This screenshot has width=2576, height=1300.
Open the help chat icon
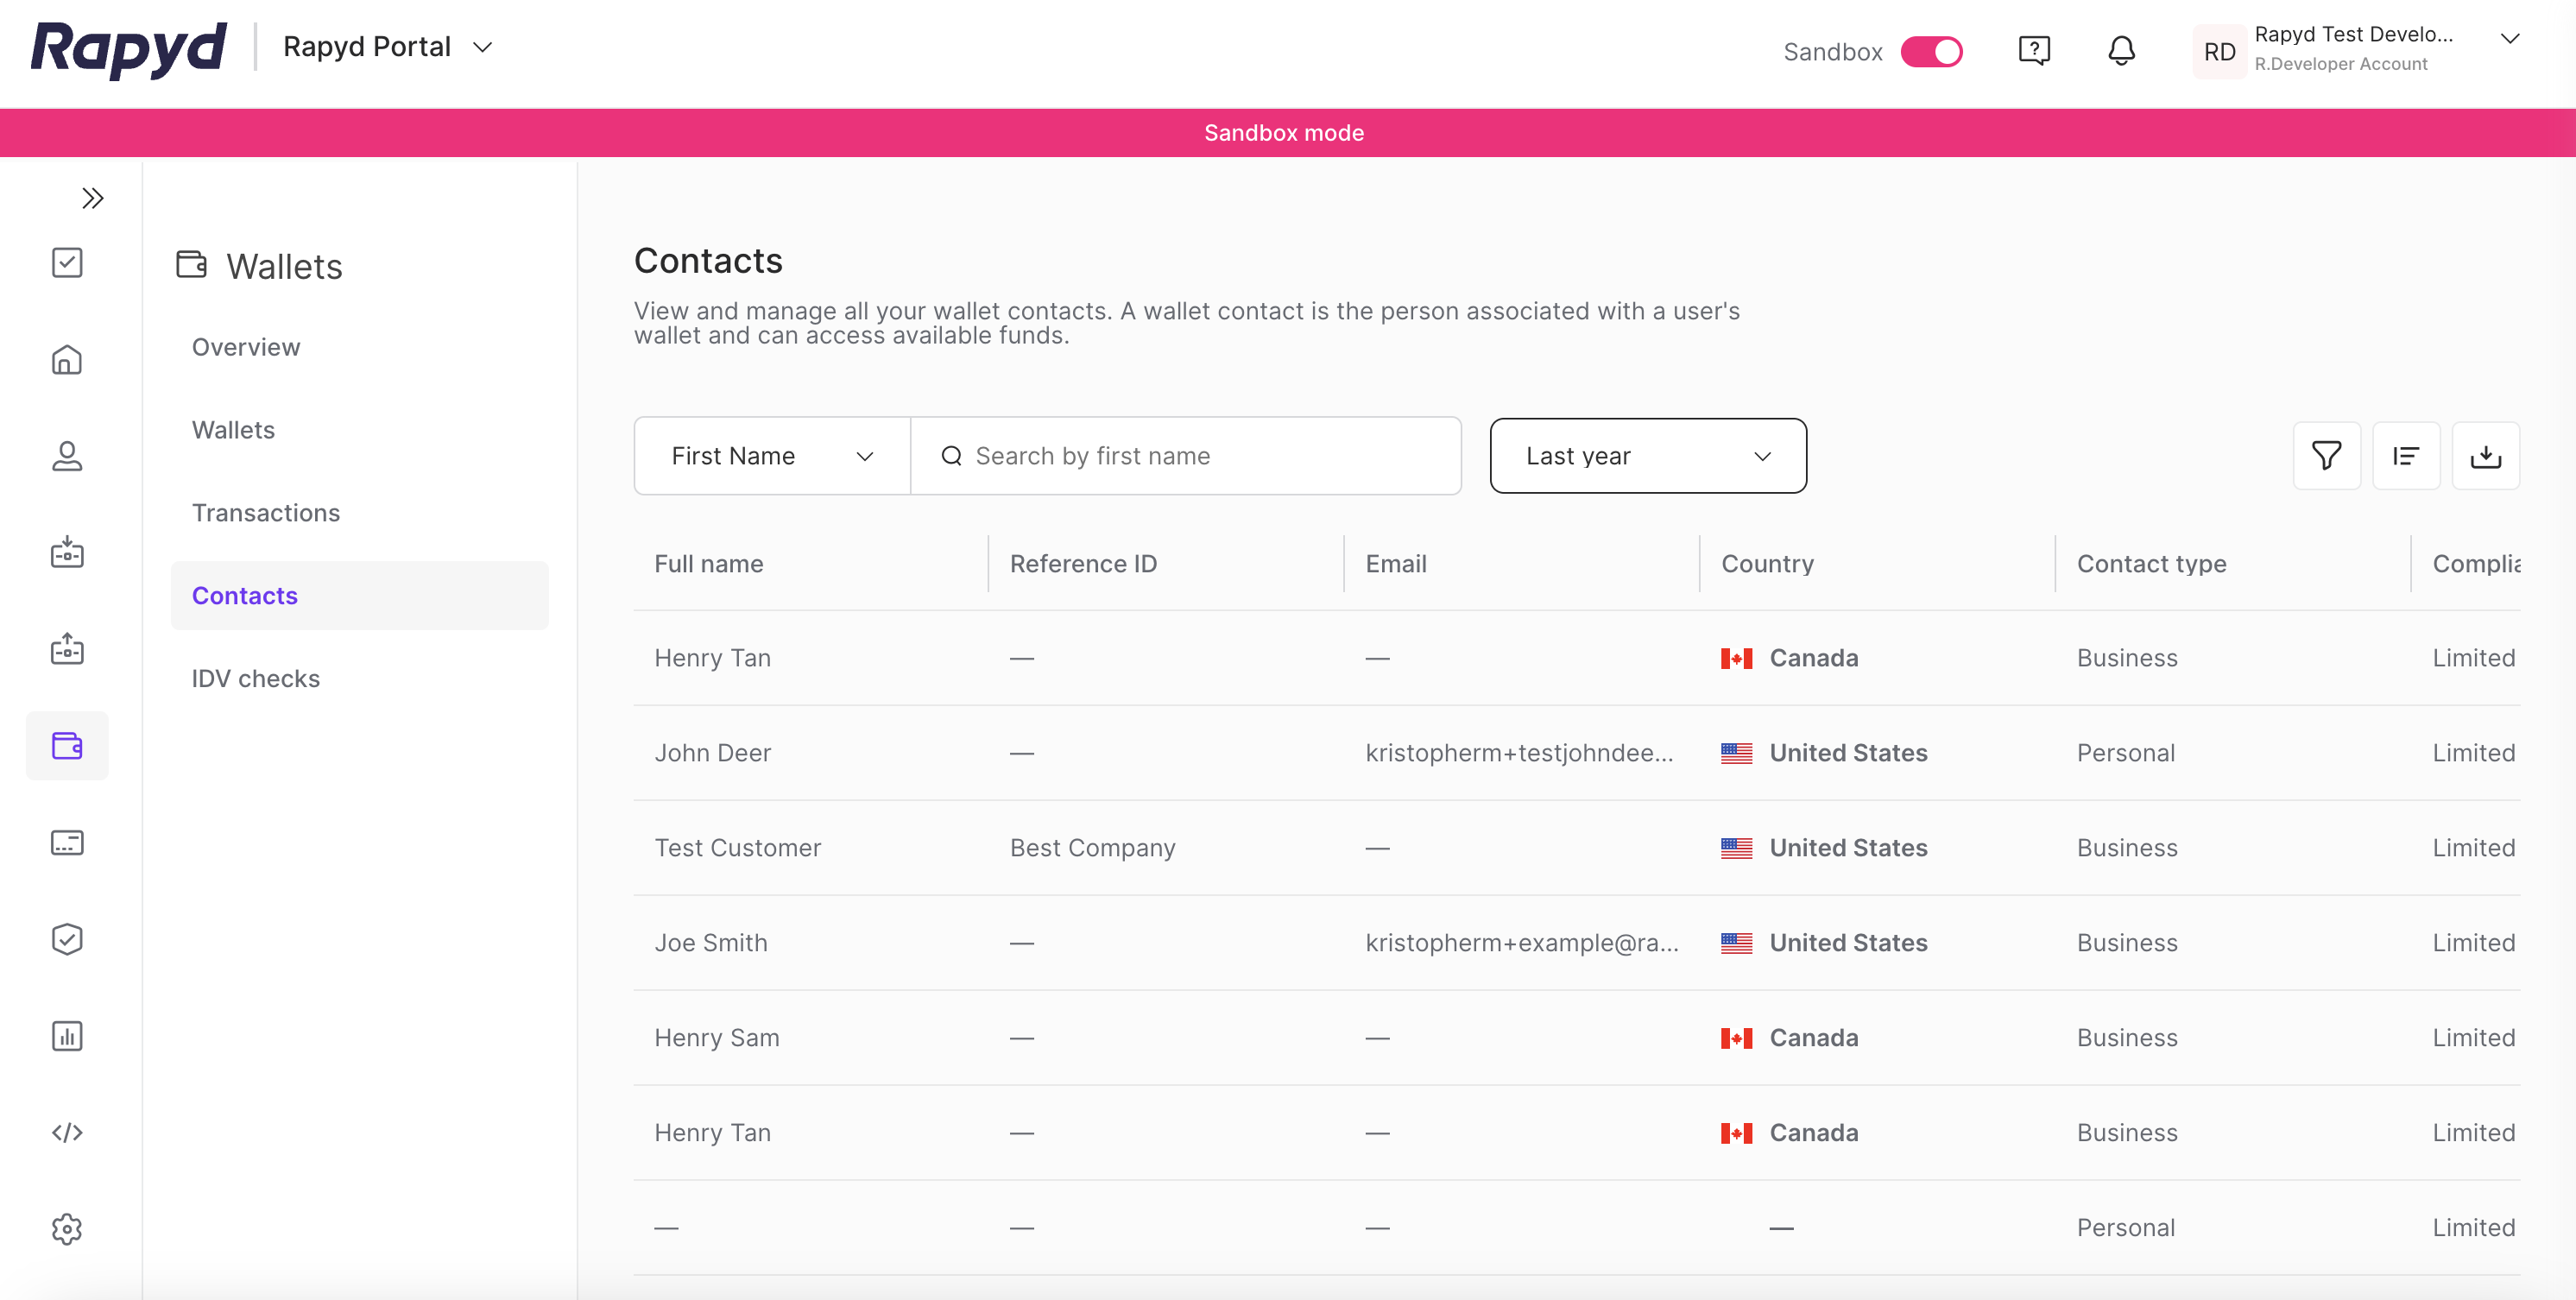tap(2034, 51)
